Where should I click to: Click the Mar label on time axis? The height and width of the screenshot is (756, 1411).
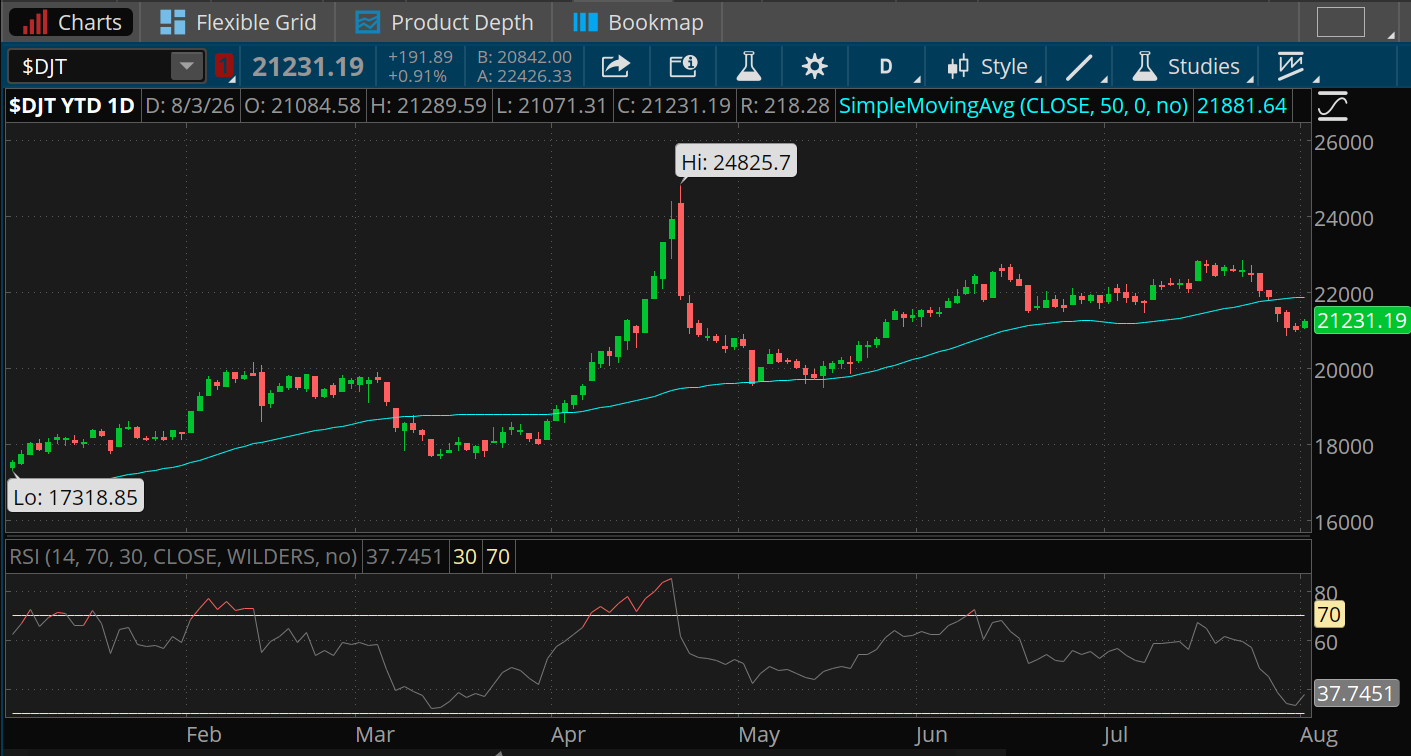tap(376, 736)
